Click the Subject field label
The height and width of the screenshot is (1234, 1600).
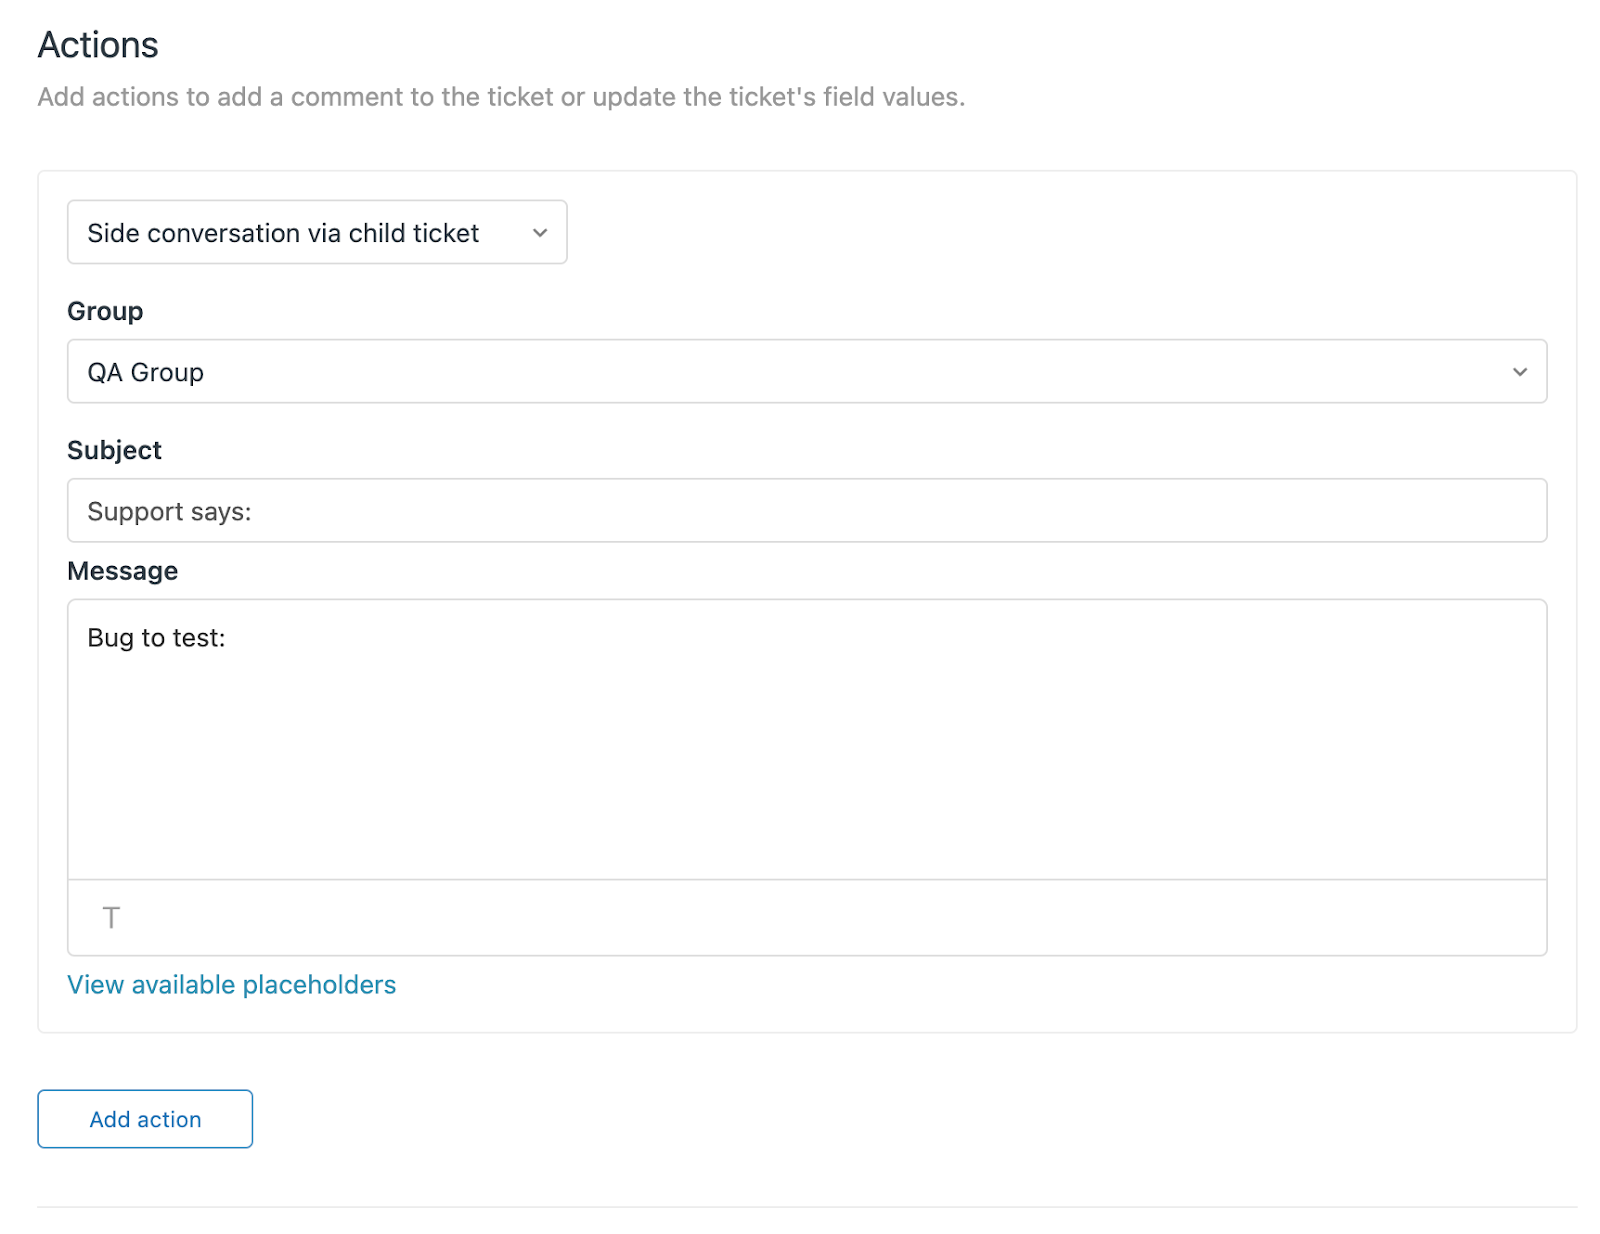[114, 450]
